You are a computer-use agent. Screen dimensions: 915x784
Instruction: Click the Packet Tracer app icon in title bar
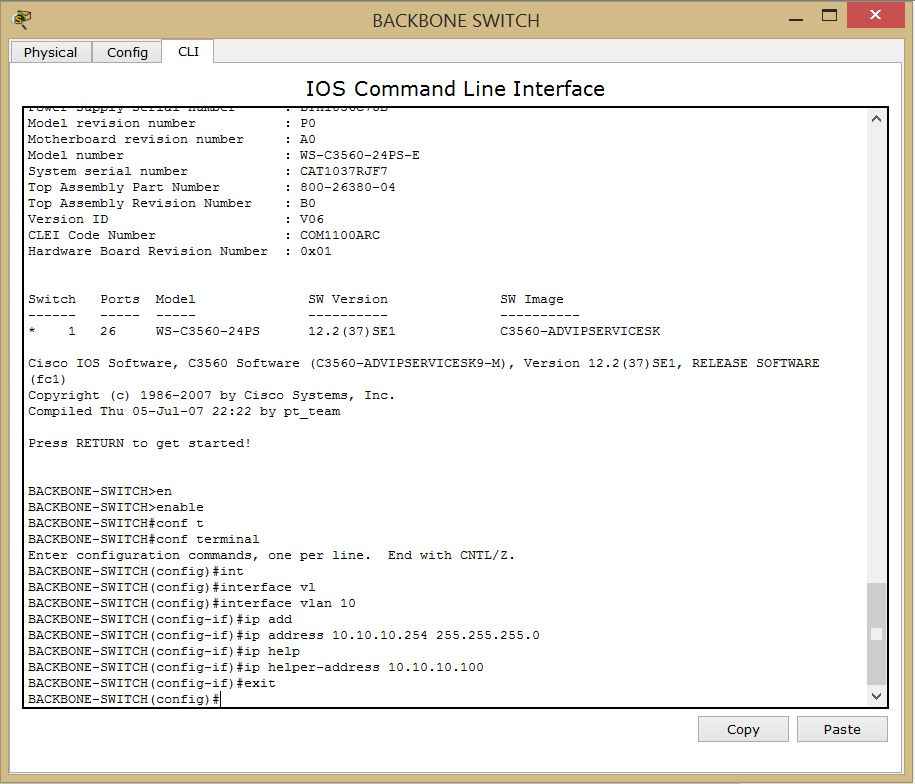tap(22, 20)
